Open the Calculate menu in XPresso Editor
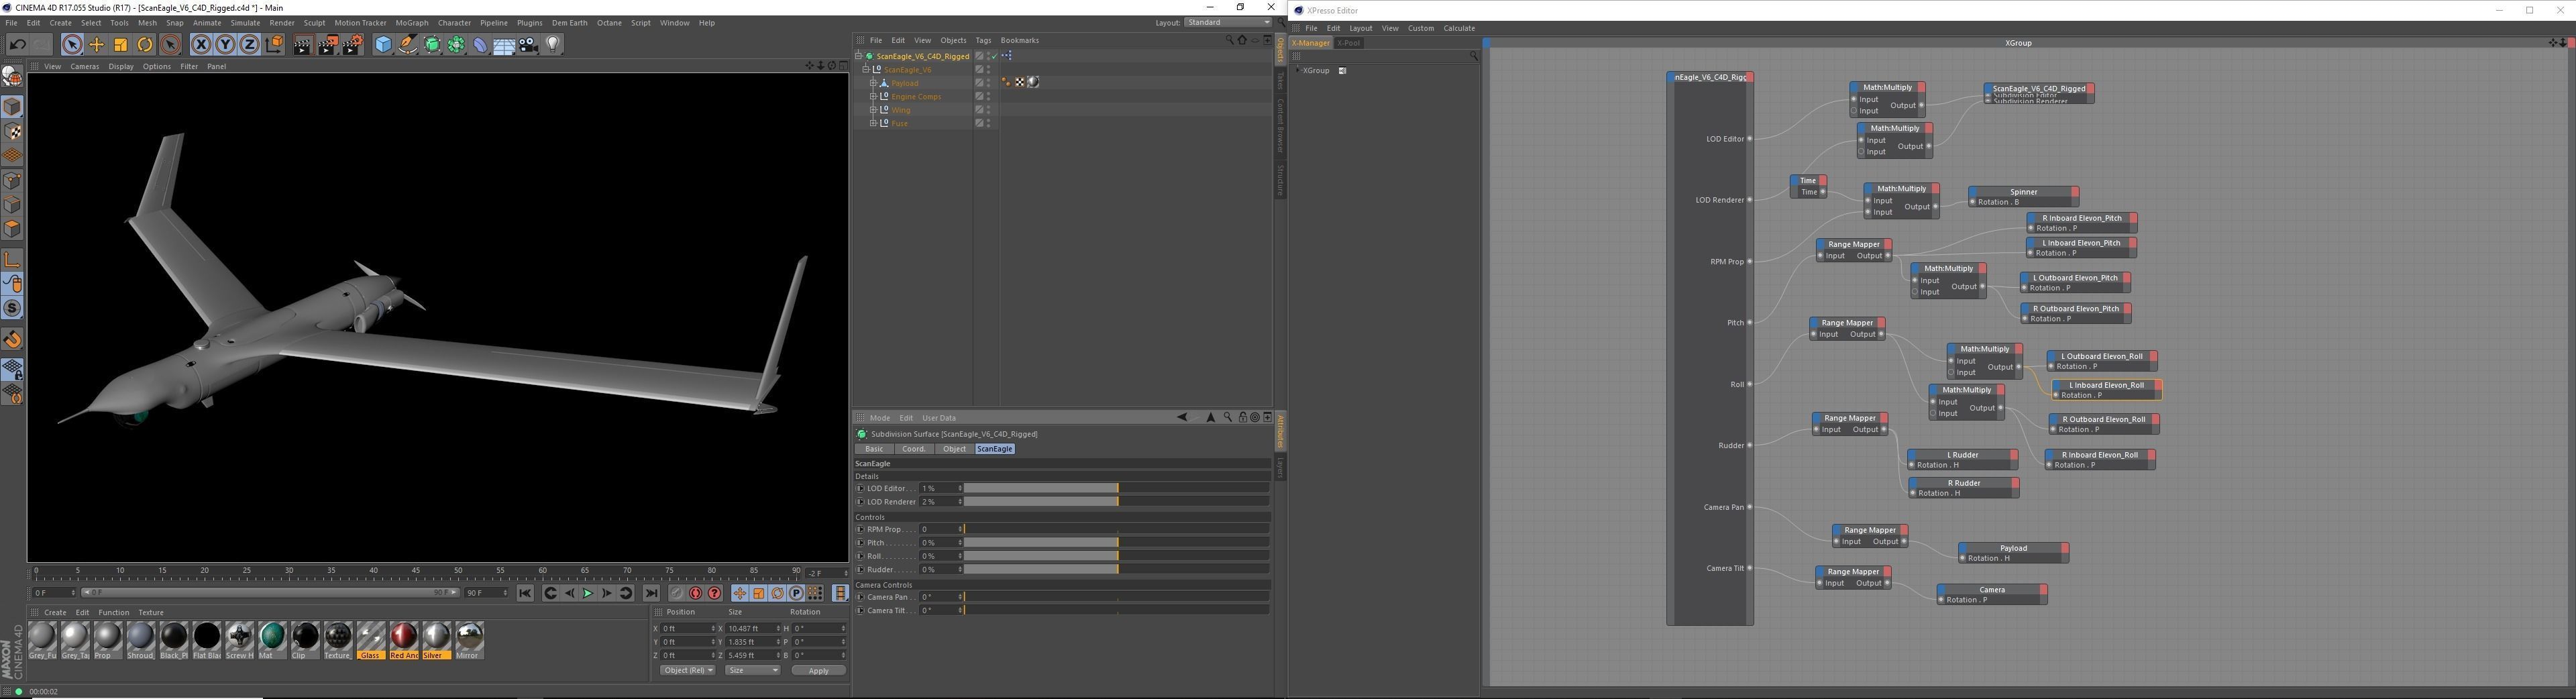Image resolution: width=2576 pixels, height=699 pixels. tap(1459, 28)
